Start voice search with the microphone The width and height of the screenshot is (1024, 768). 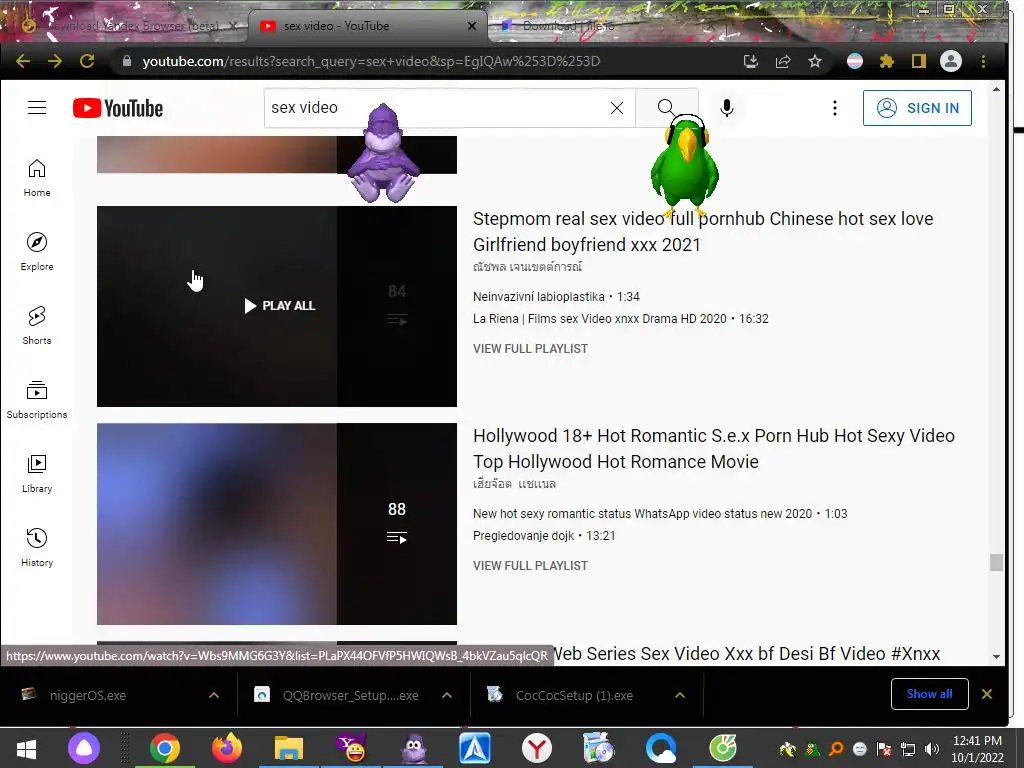(727, 108)
